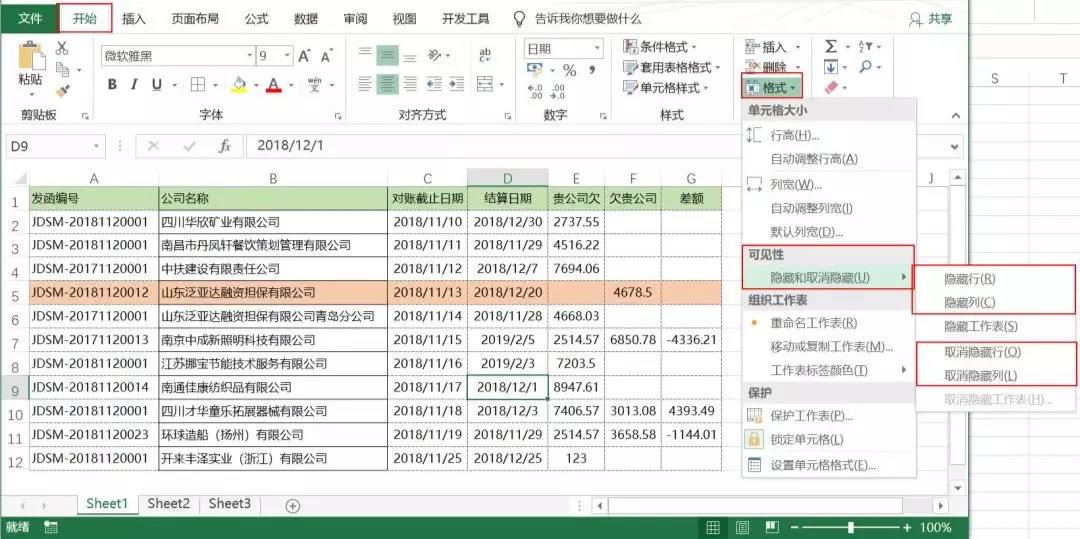The image size is (1080, 539).
Task: Click the find magnifier icon
Action: coord(866,67)
